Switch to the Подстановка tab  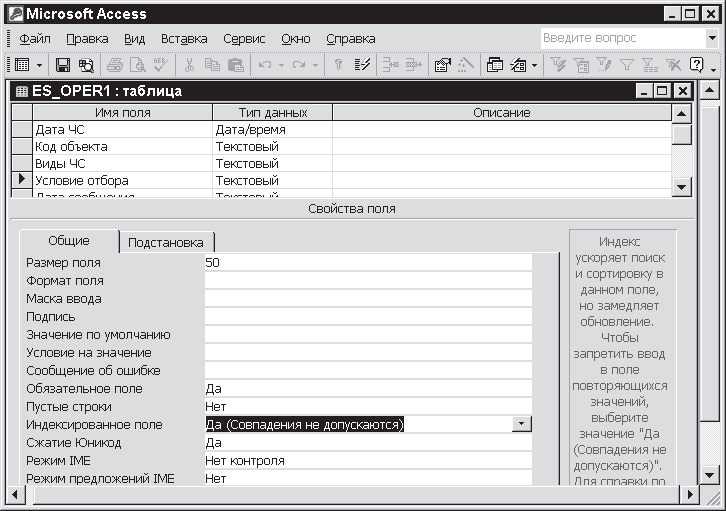166,243
